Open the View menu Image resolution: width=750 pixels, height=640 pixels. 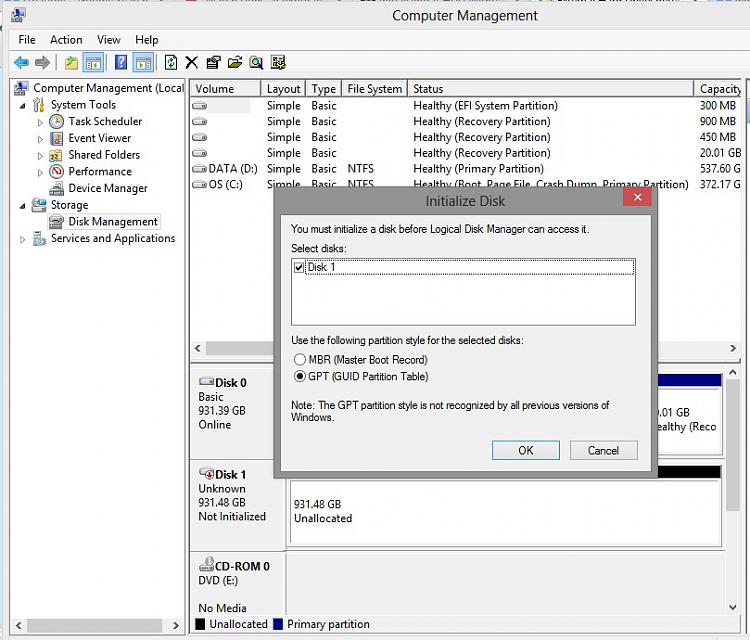click(x=109, y=40)
